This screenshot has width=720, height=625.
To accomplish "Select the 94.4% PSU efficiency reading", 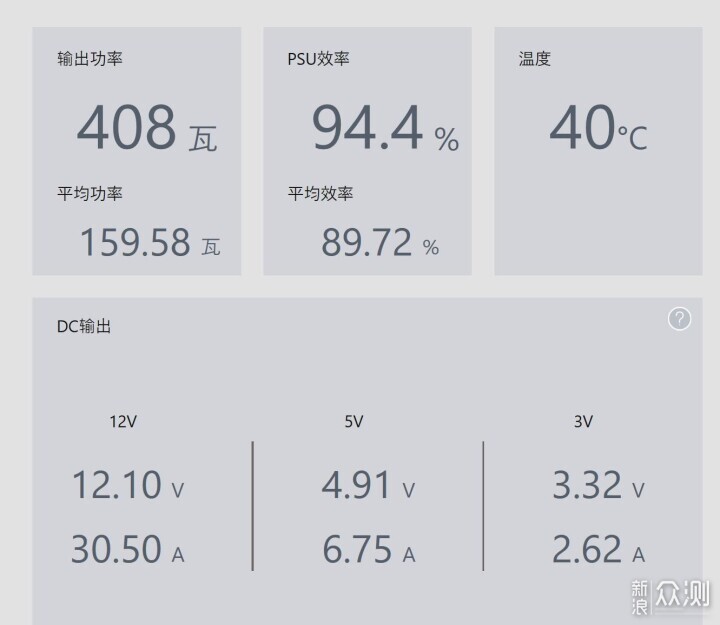I will (385, 128).
